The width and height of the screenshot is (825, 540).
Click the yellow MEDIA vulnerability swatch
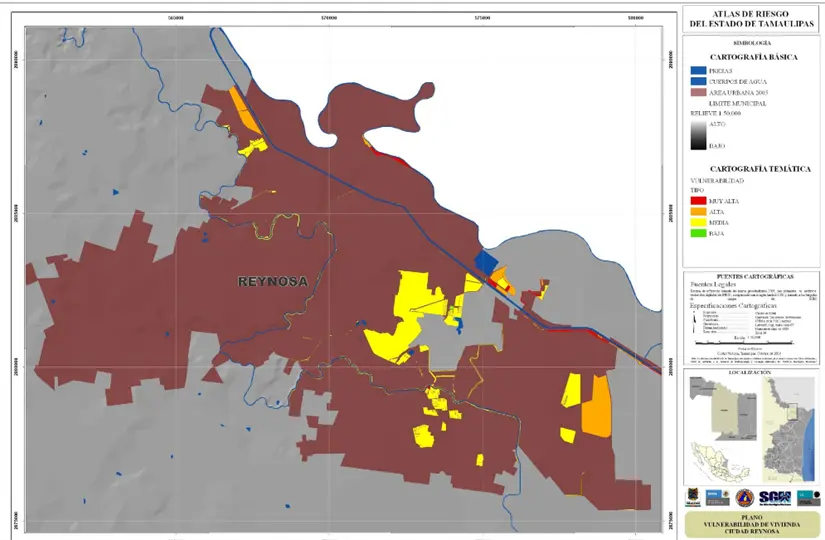point(697,223)
